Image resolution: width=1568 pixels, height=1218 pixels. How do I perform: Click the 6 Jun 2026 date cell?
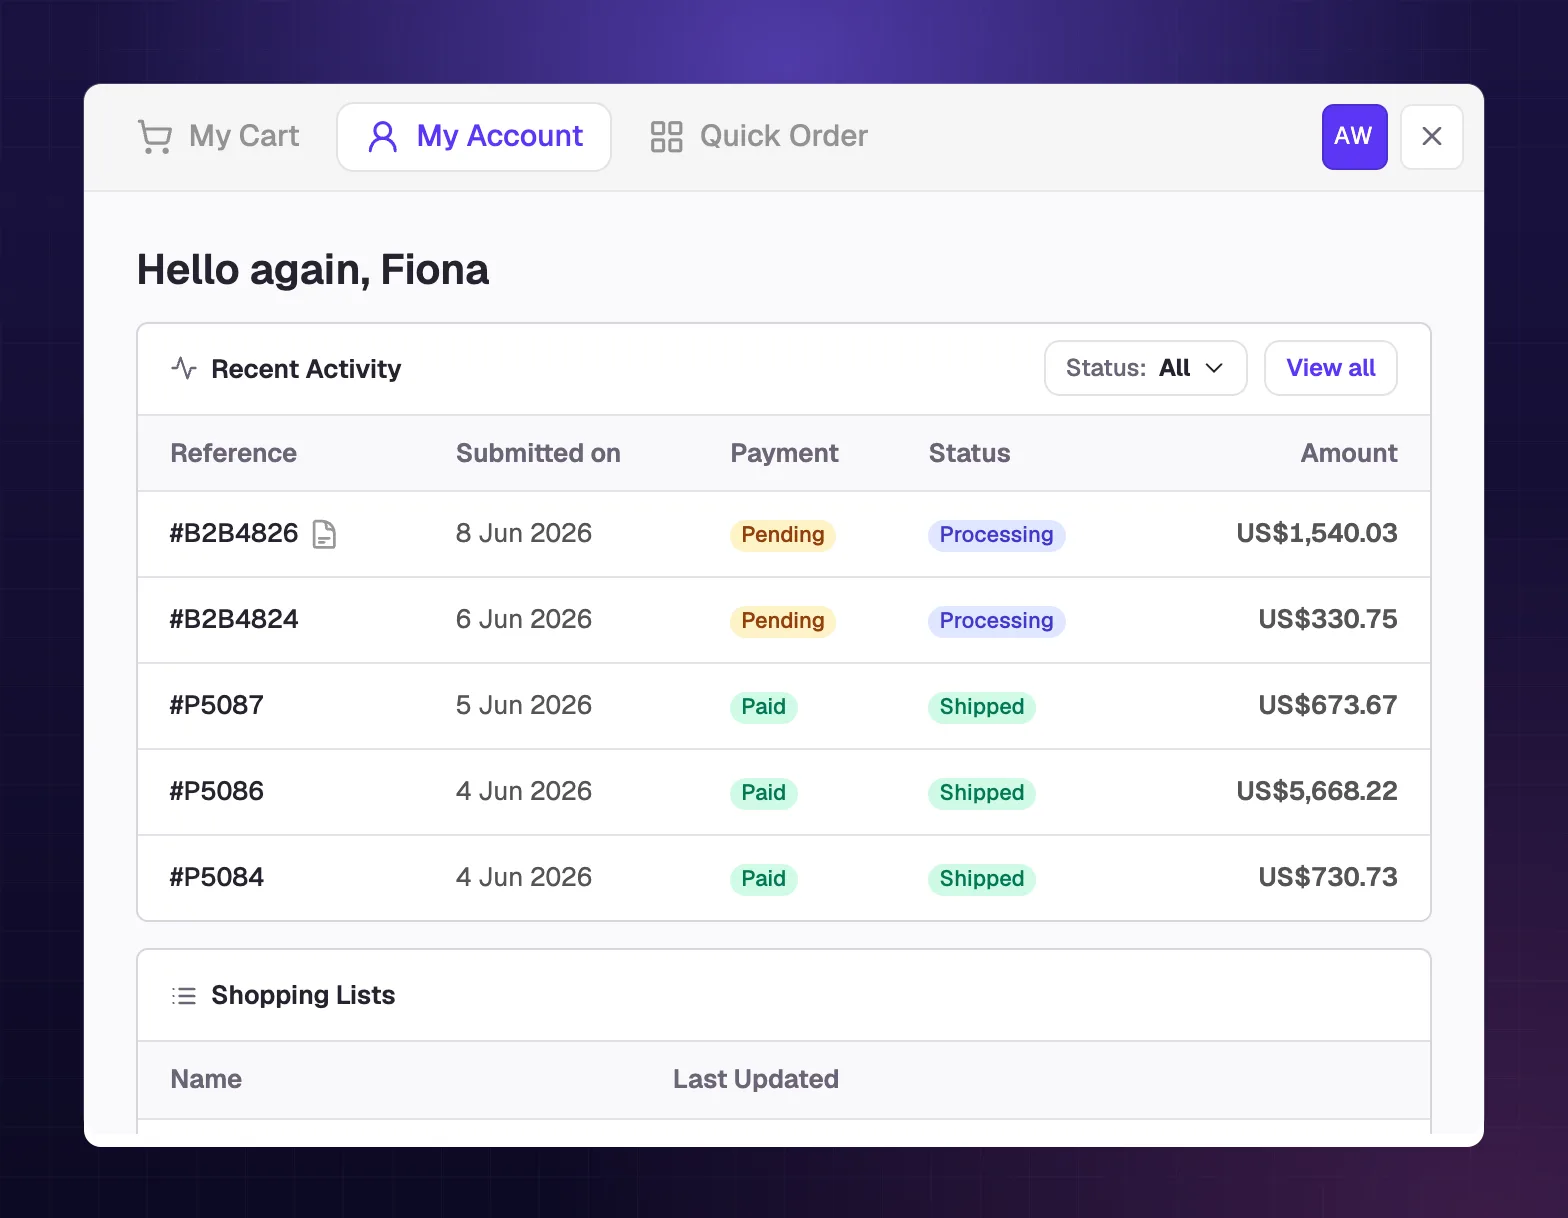point(524,619)
